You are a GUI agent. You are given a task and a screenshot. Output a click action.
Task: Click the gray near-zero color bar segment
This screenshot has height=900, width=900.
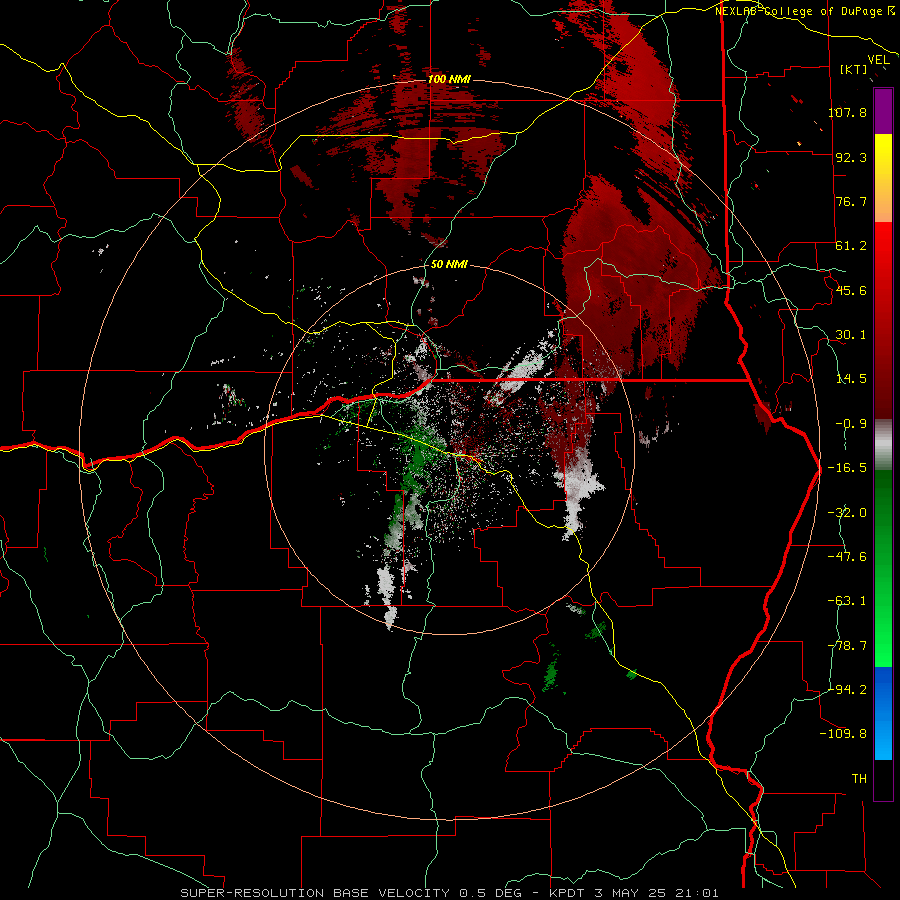point(883,445)
